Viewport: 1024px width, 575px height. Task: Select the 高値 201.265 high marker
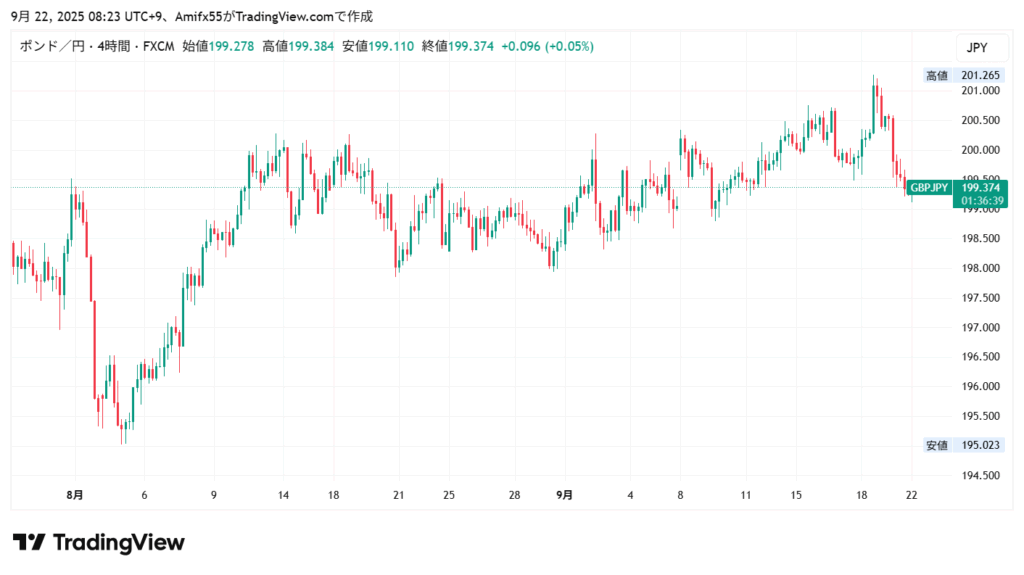pos(961,75)
